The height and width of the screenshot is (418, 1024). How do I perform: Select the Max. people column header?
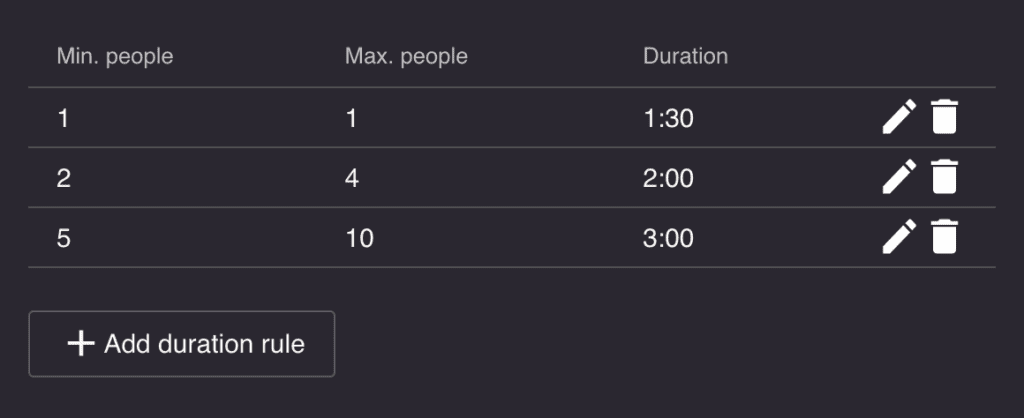click(x=406, y=56)
